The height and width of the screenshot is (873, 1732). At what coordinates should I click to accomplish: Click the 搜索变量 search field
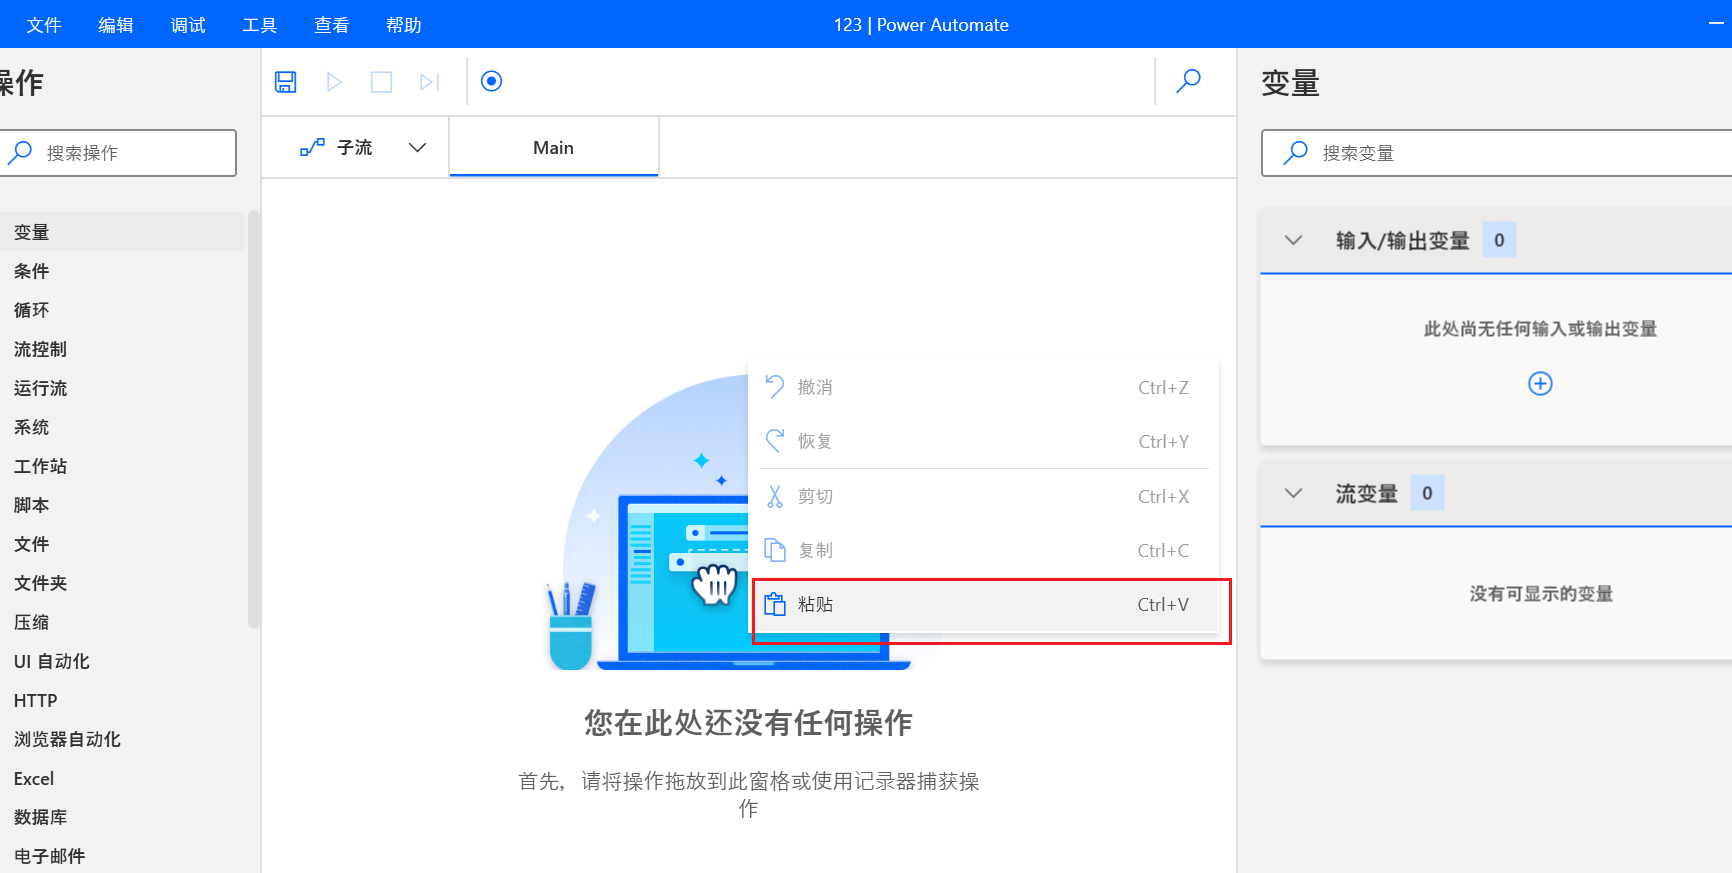tap(1497, 153)
